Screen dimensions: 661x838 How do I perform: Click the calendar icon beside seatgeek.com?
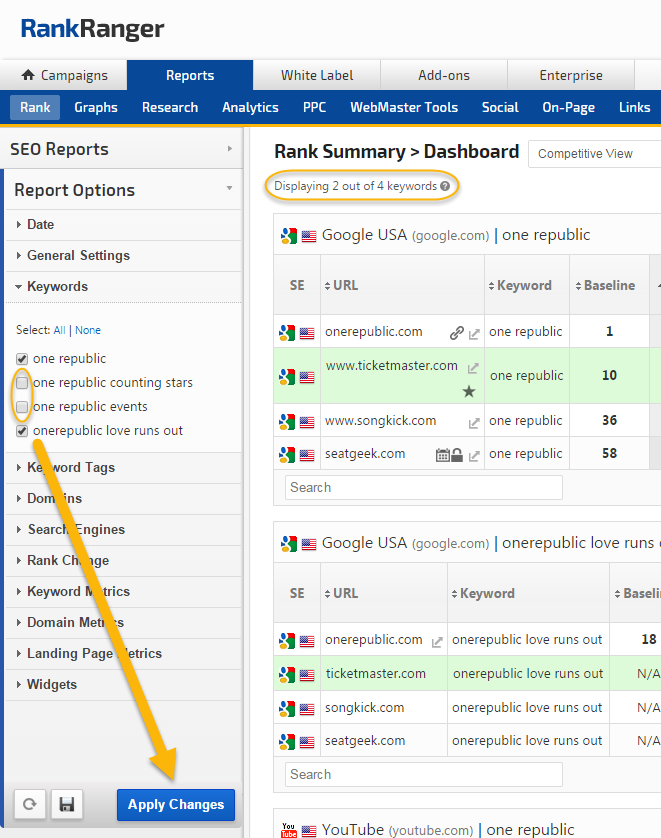coord(442,455)
